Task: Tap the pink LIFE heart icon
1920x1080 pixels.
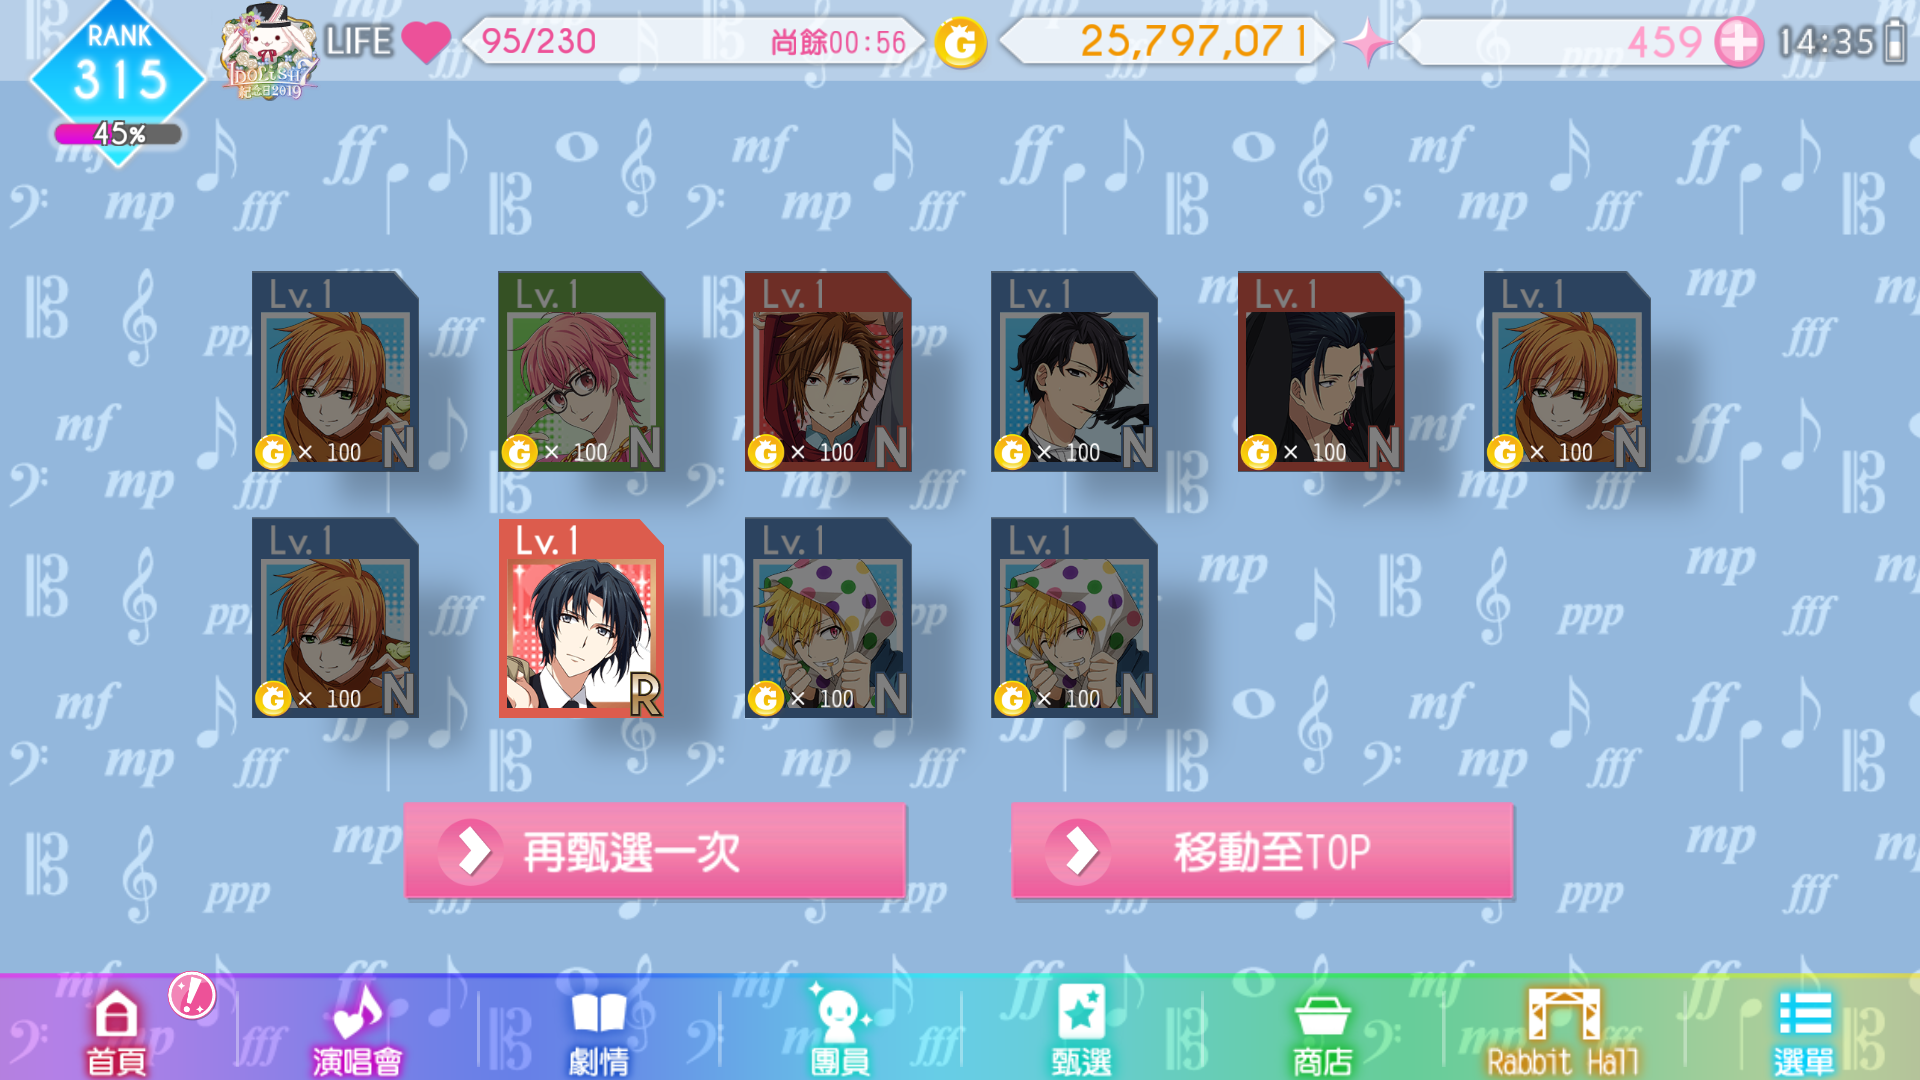Action: coord(426,42)
